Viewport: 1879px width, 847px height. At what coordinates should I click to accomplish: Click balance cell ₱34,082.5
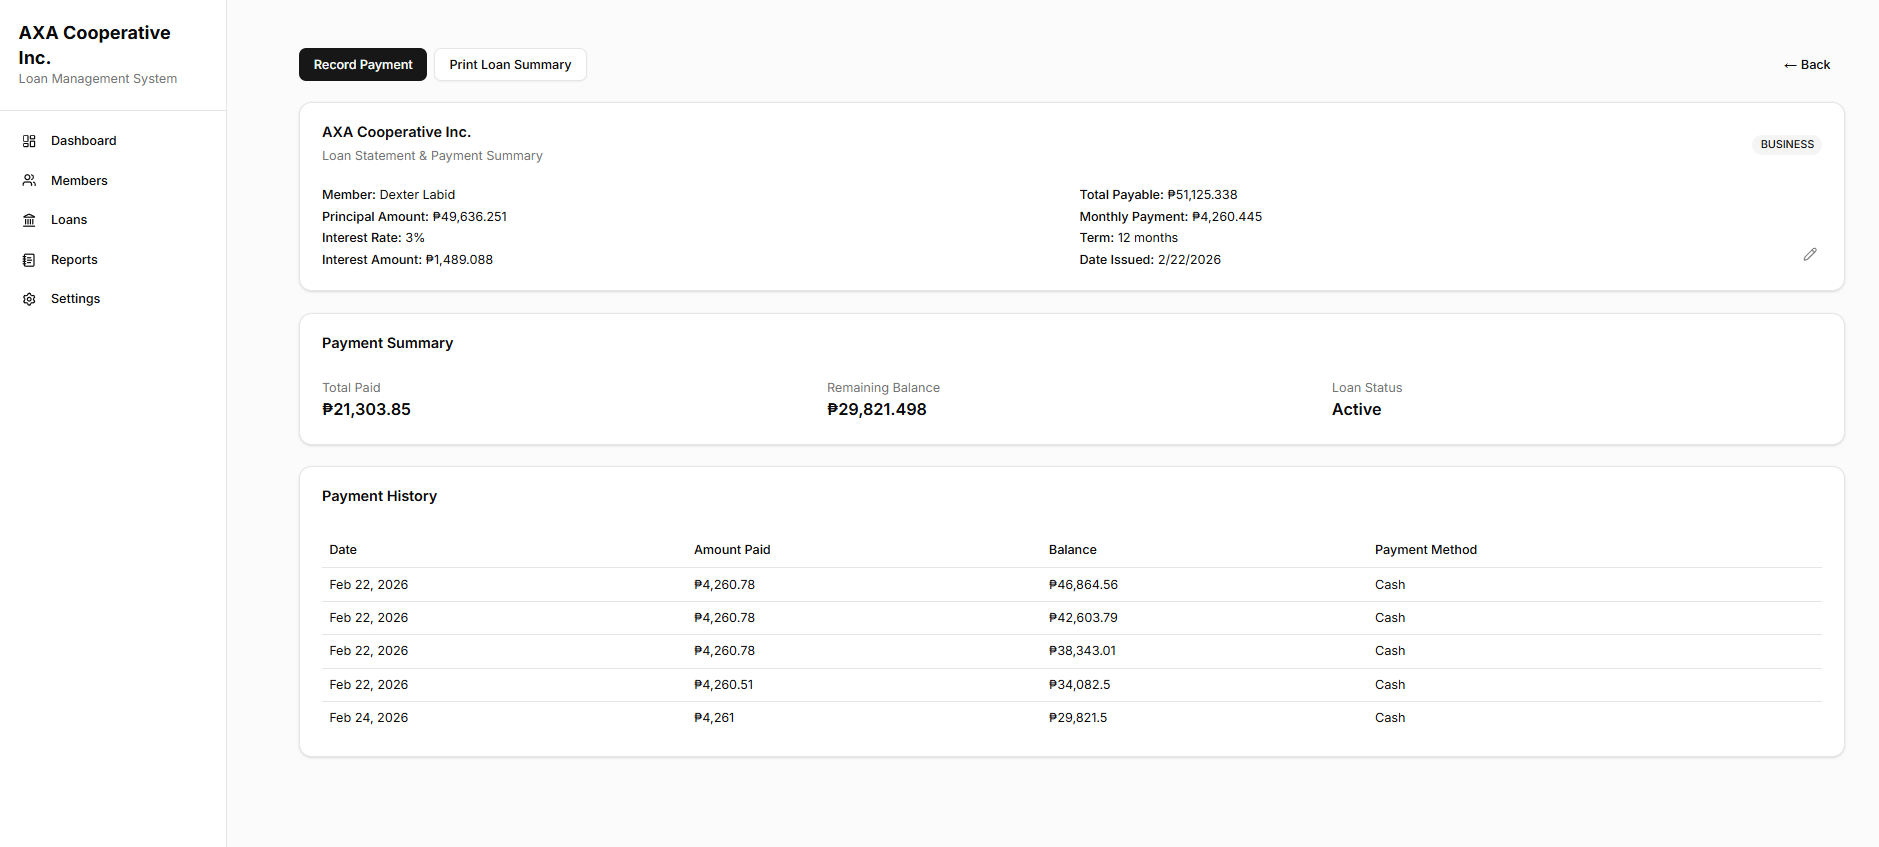pyautogui.click(x=1079, y=685)
